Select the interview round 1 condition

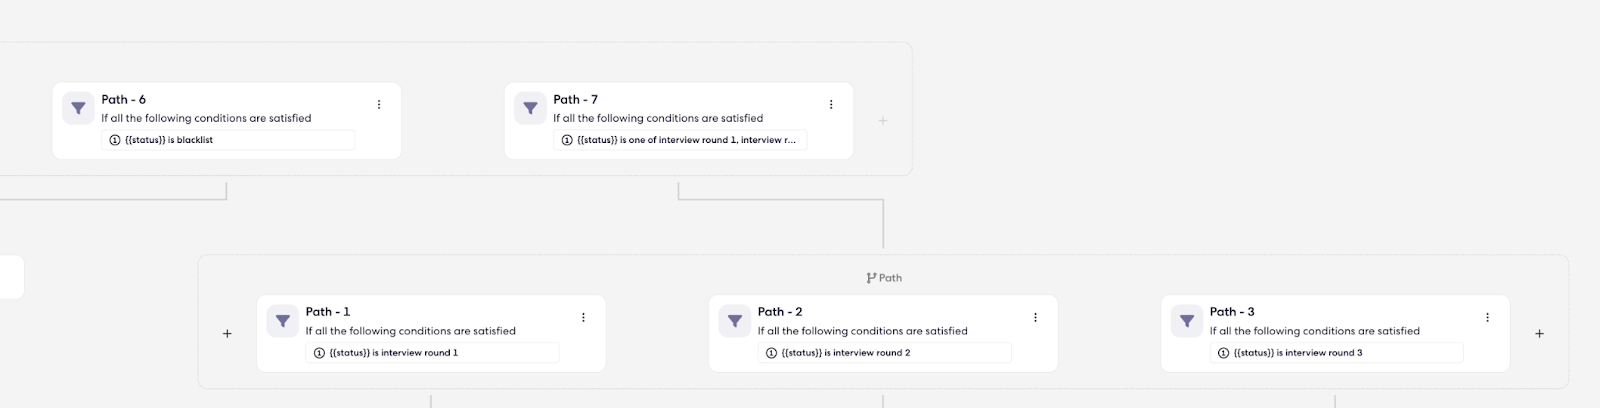tap(432, 353)
